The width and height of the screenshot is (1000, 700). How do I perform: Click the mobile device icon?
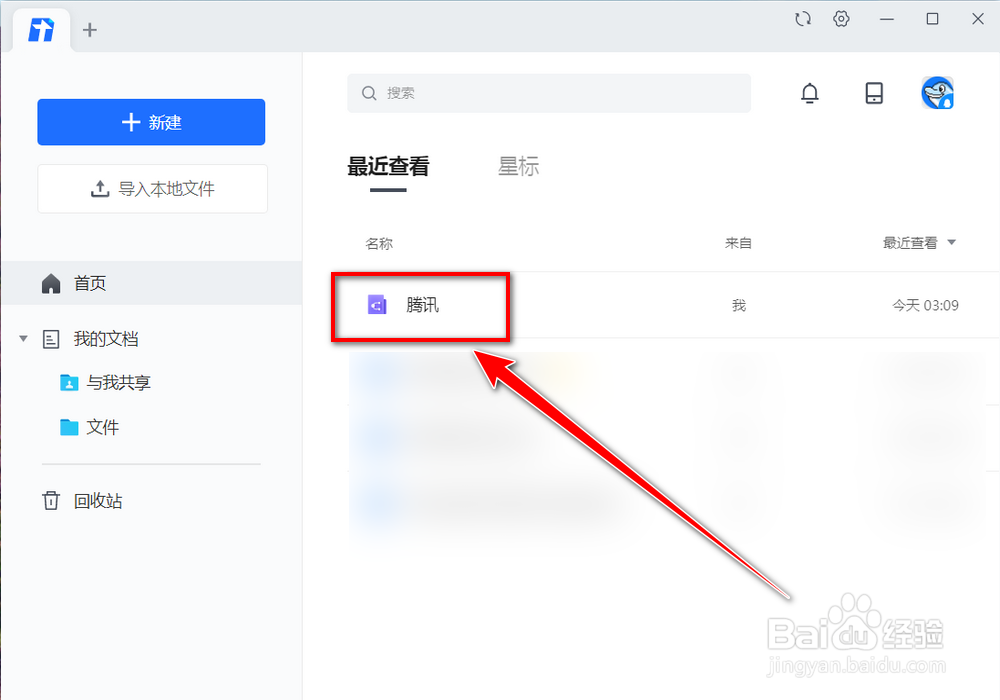874,93
